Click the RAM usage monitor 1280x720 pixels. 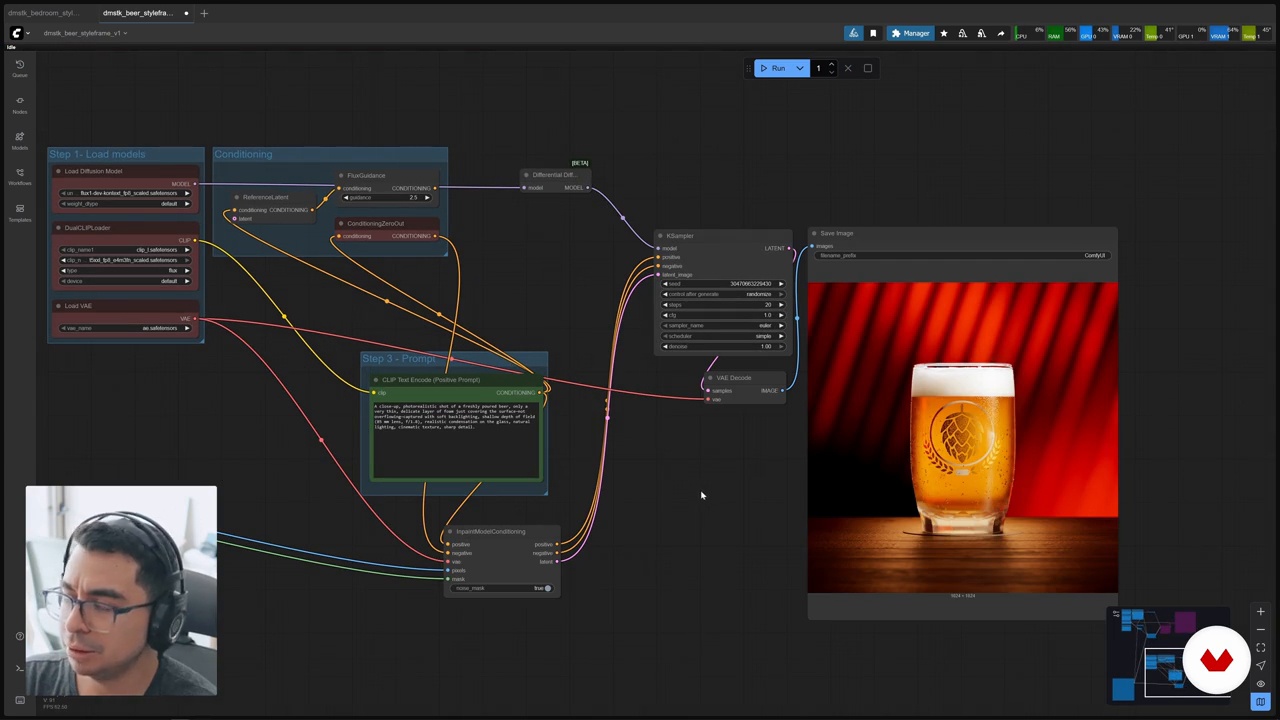[x=1061, y=33]
